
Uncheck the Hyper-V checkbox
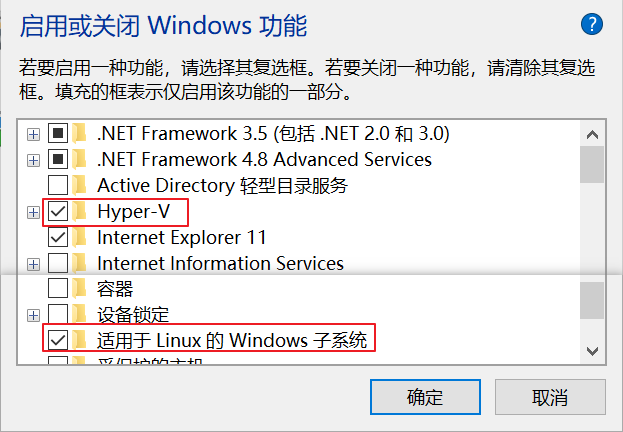click(58, 211)
